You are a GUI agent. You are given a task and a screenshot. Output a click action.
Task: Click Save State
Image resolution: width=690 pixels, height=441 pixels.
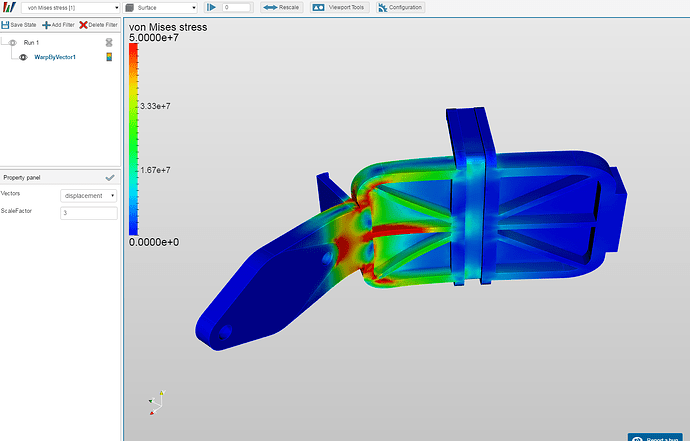coord(19,25)
